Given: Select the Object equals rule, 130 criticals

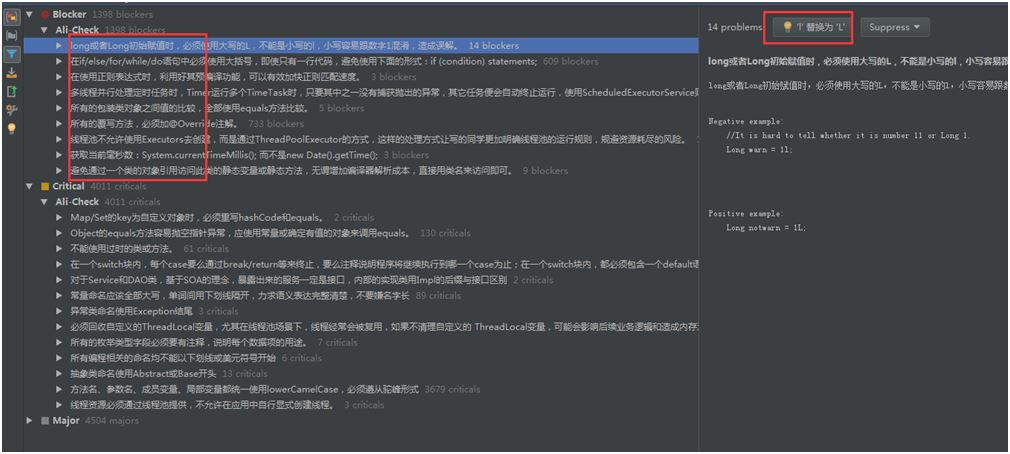Looking at the screenshot, I should pos(361,233).
